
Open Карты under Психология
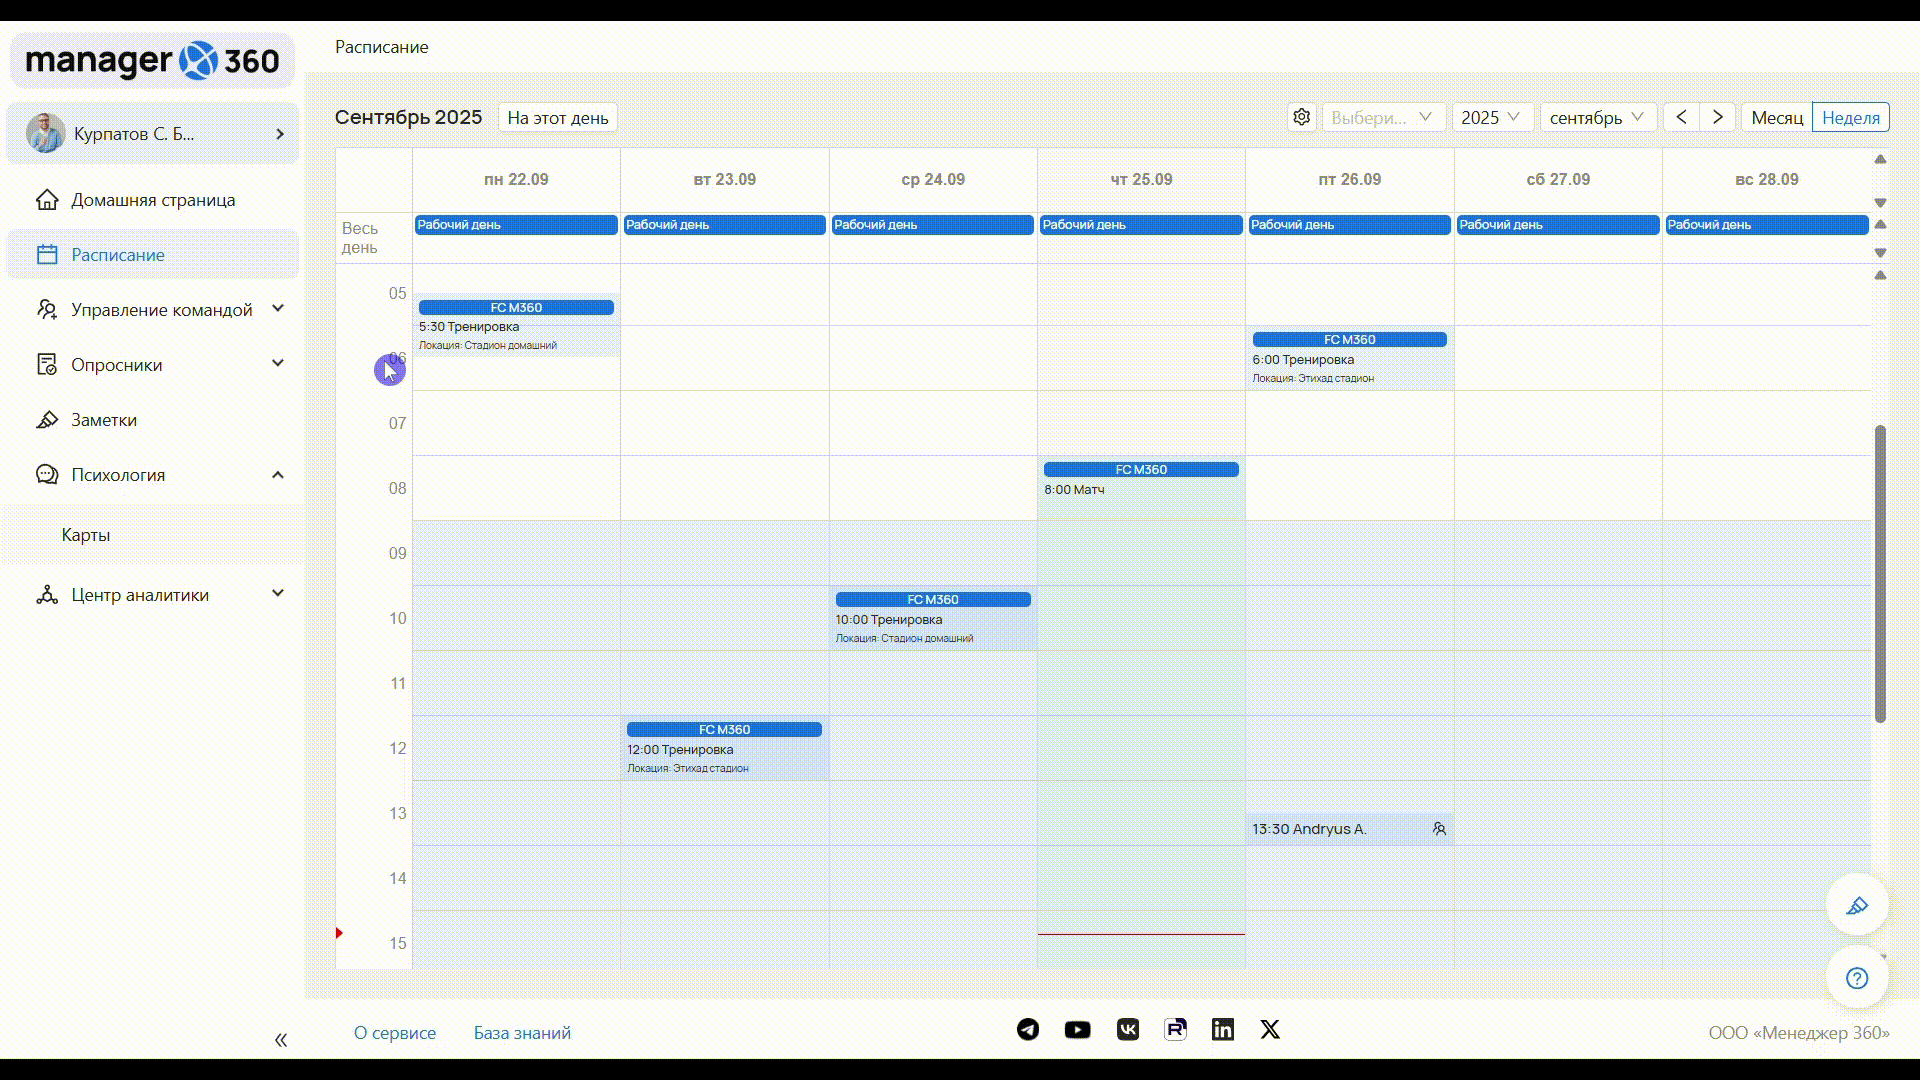[x=86, y=535]
